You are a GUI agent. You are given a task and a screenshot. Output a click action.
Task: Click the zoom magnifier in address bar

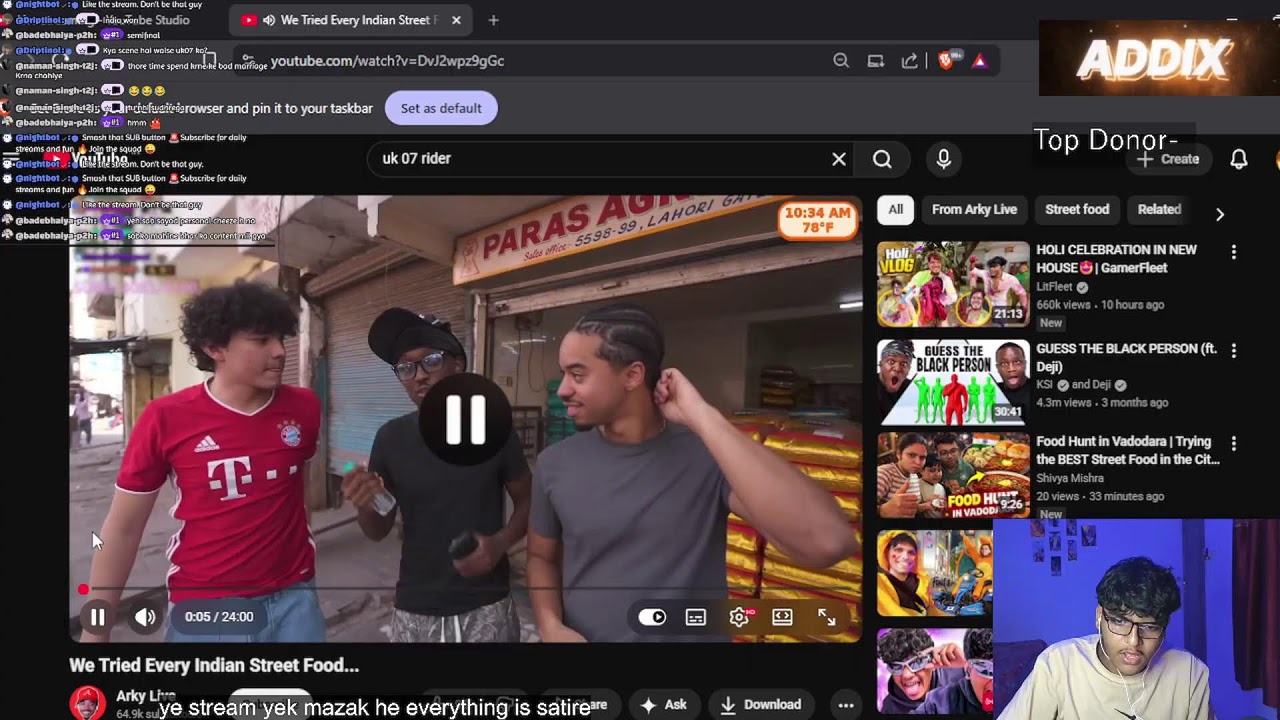coord(841,61)
